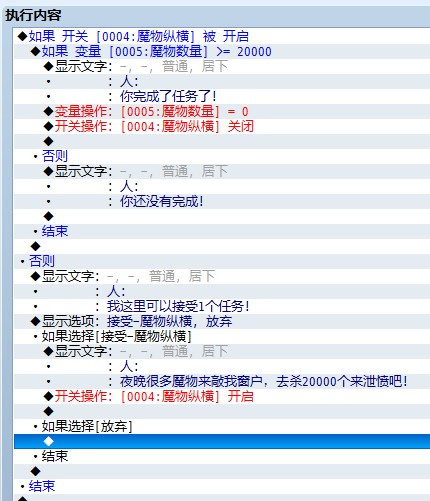Select the 如果 开关 [0004:魔物纵横] 被 开启 row

click(222, 36)
